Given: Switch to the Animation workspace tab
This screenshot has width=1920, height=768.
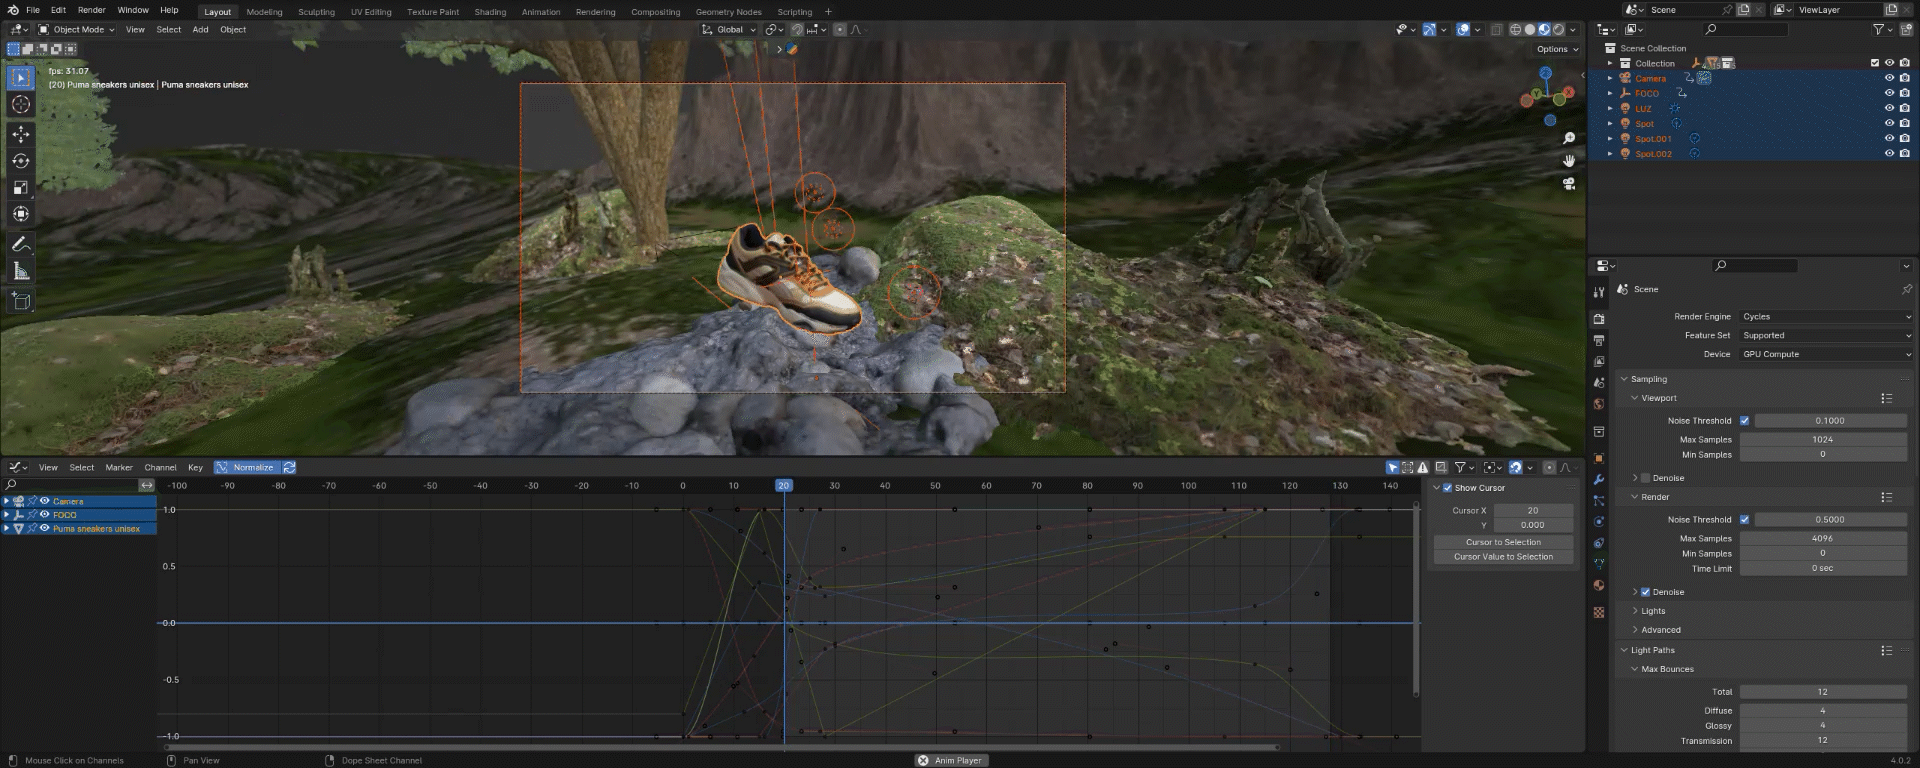Looking at the screenshot, I should click(541, 12).
